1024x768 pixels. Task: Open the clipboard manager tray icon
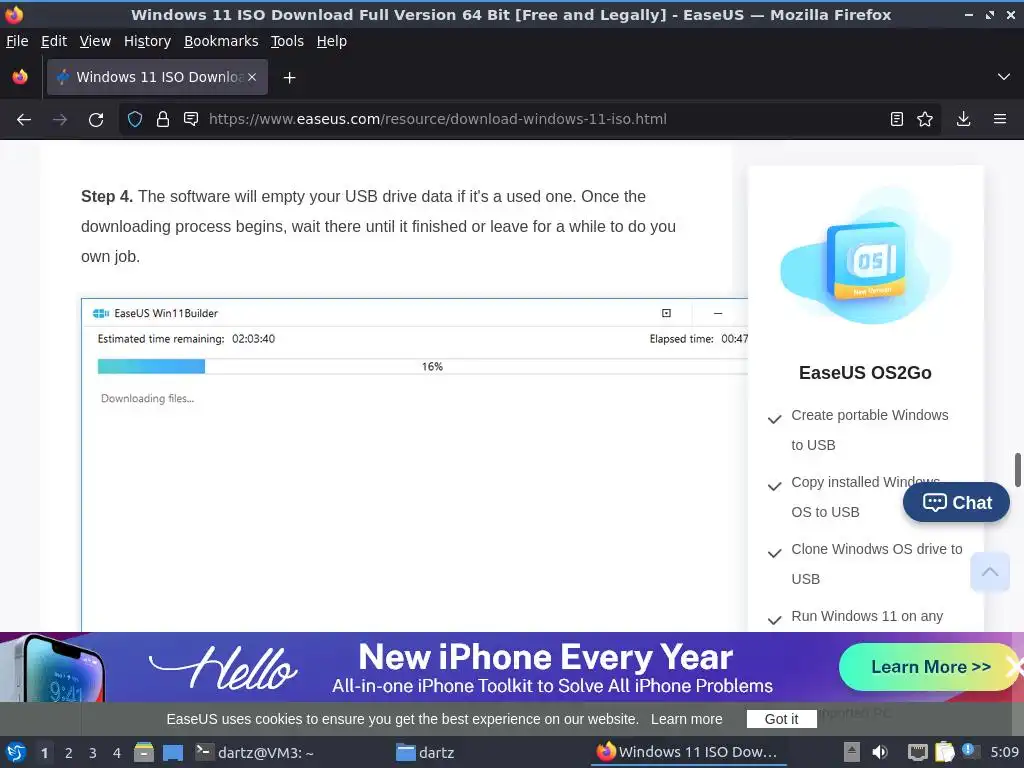coord(944,752)
